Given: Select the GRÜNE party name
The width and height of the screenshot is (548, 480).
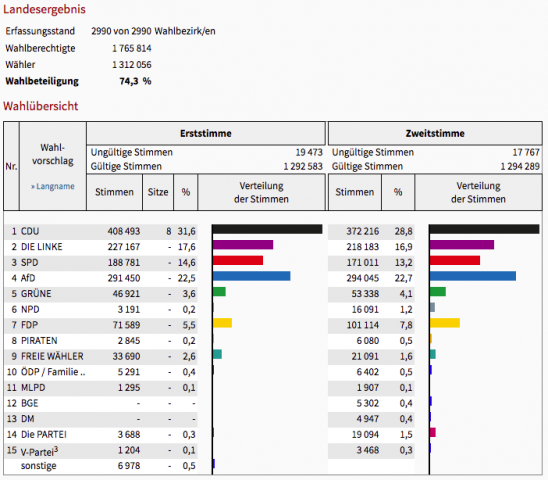Looking at the screenshot, I should click(36, 294).
